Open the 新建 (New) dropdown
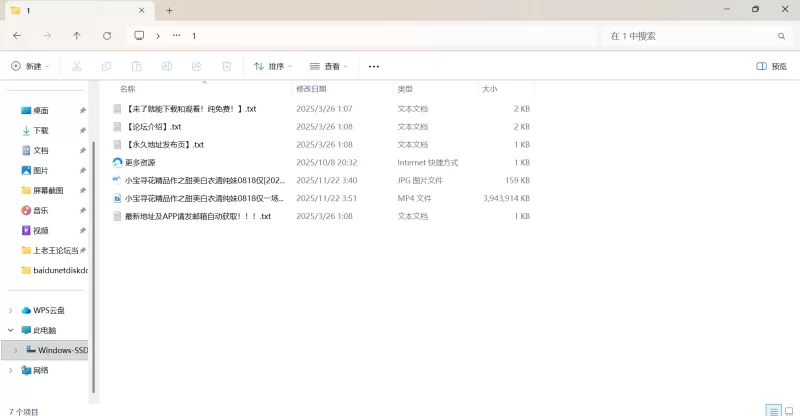The width and height of the screenshot is (800, 416). [x=30, y=66]
